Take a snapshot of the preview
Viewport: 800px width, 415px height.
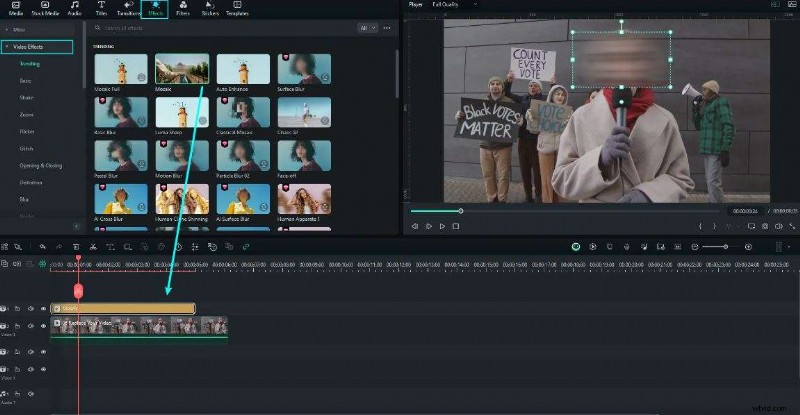[765, 226]
